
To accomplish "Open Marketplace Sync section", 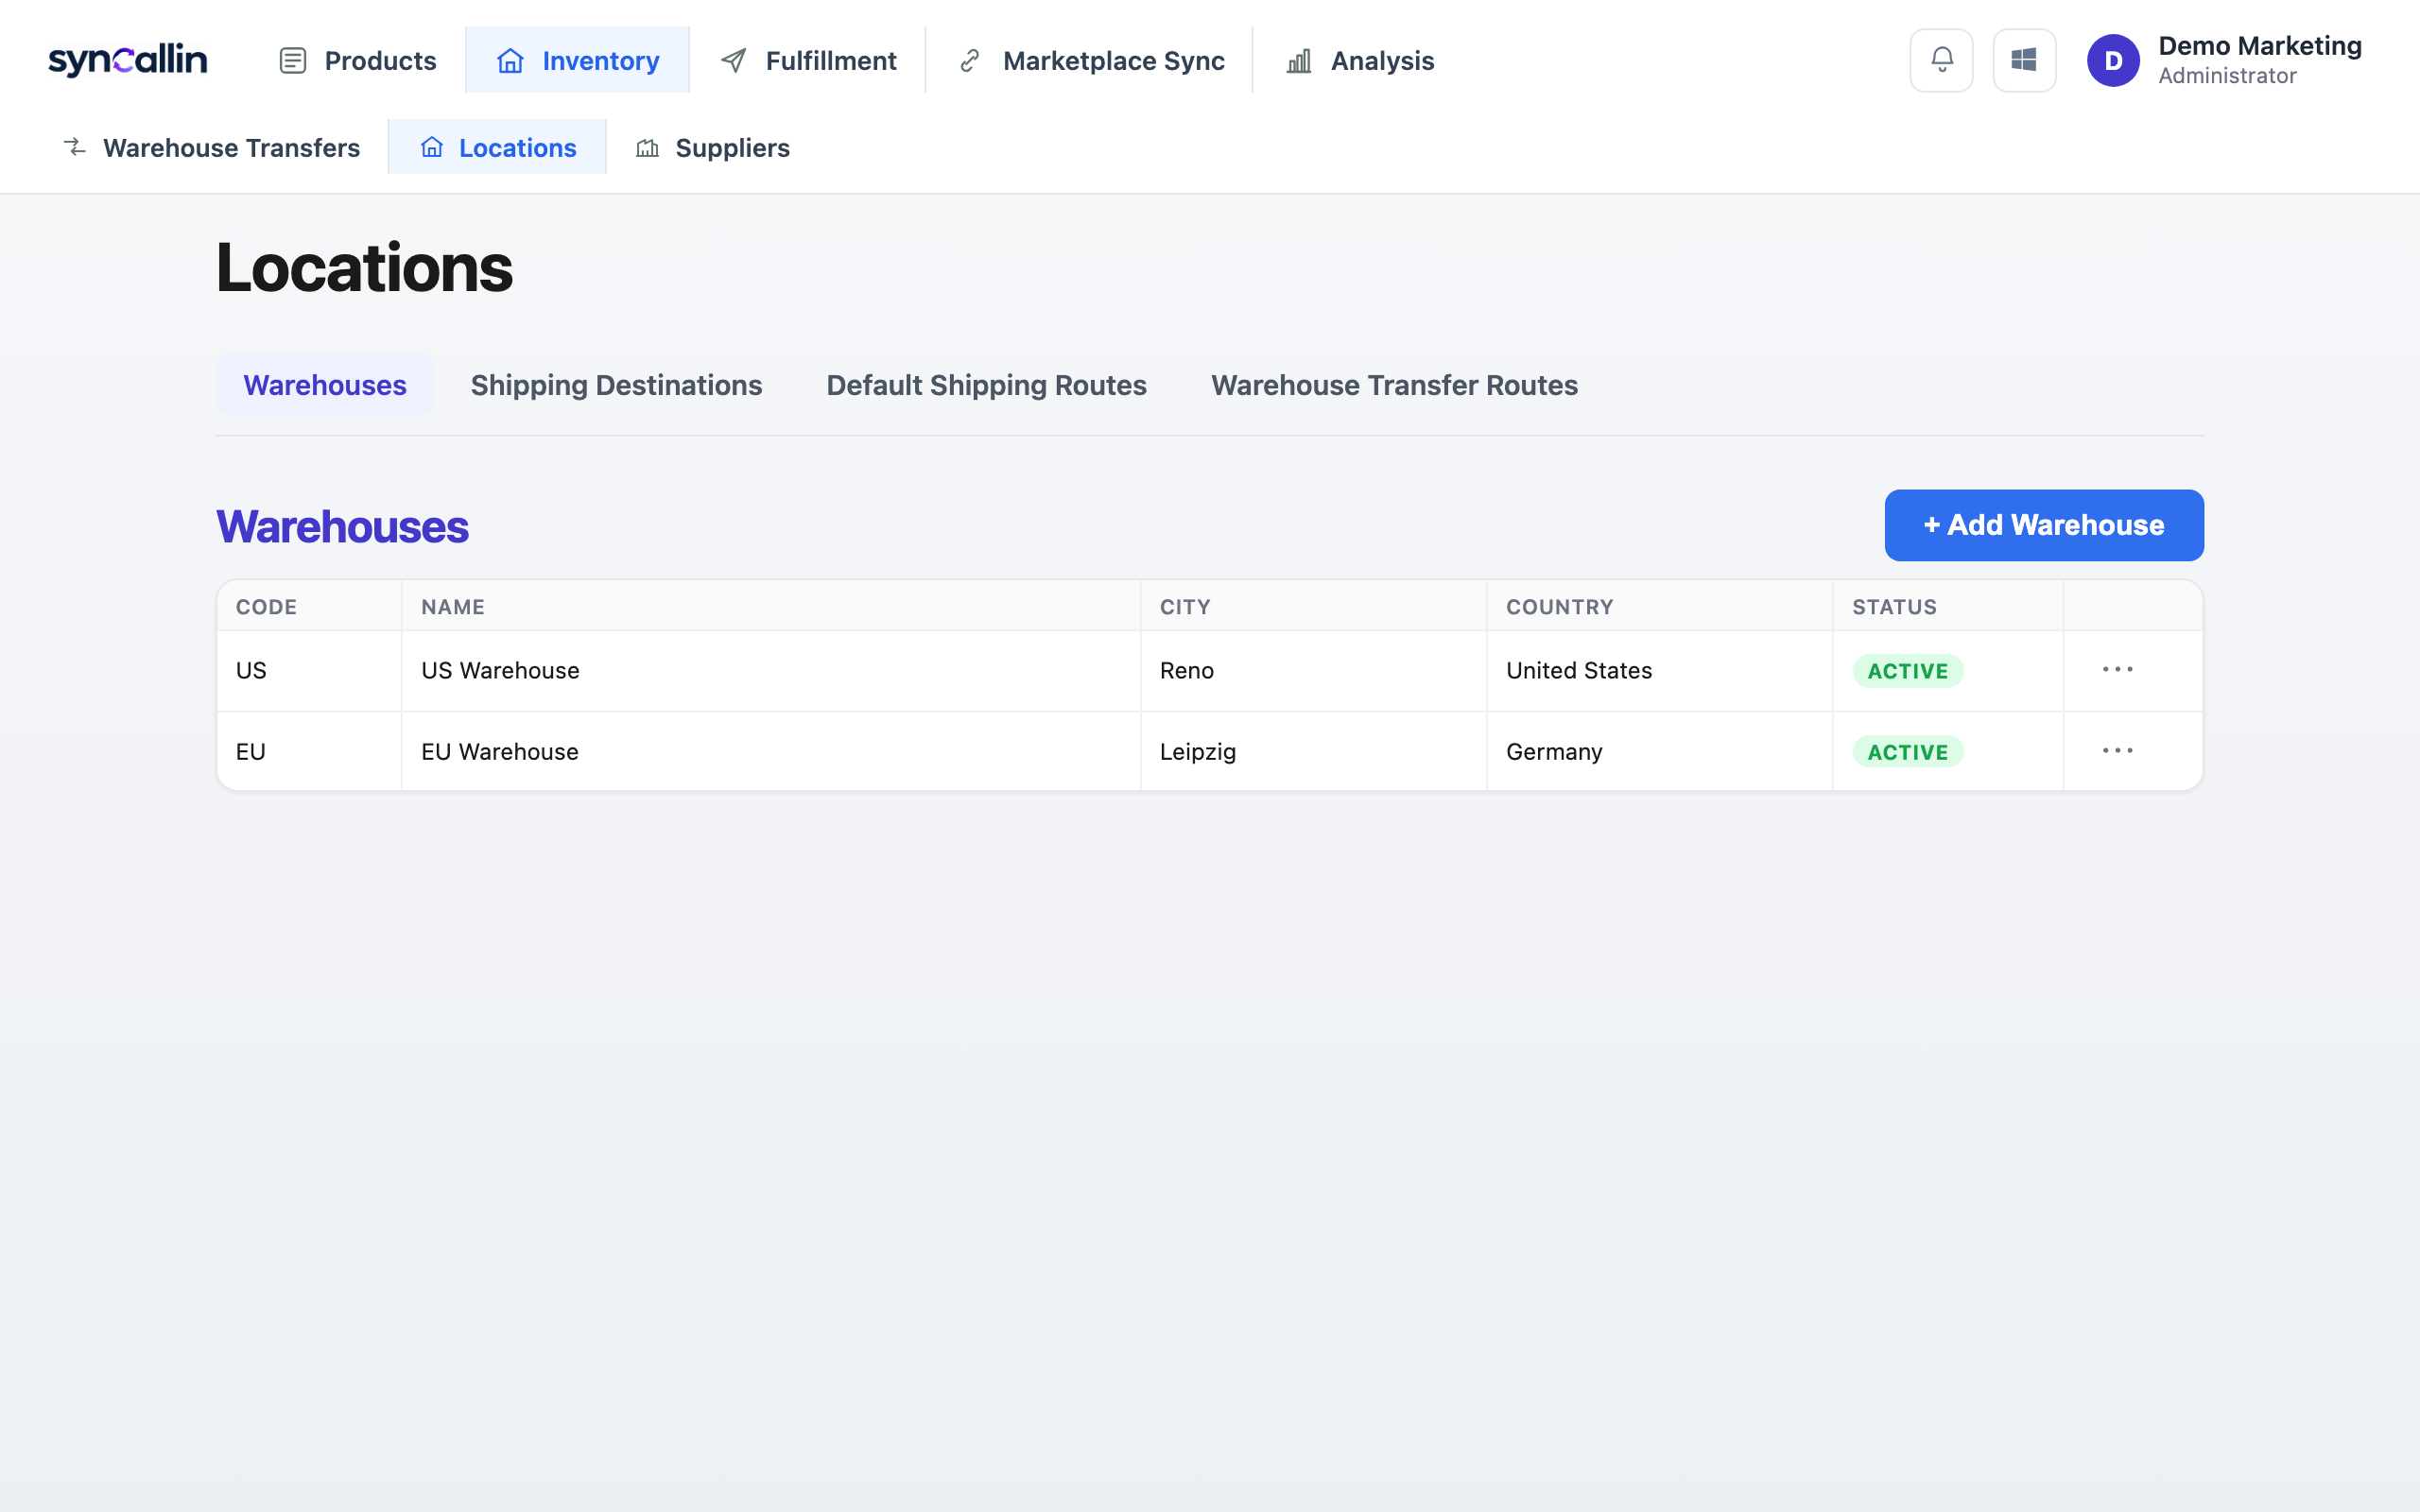I will [1090, 60].
